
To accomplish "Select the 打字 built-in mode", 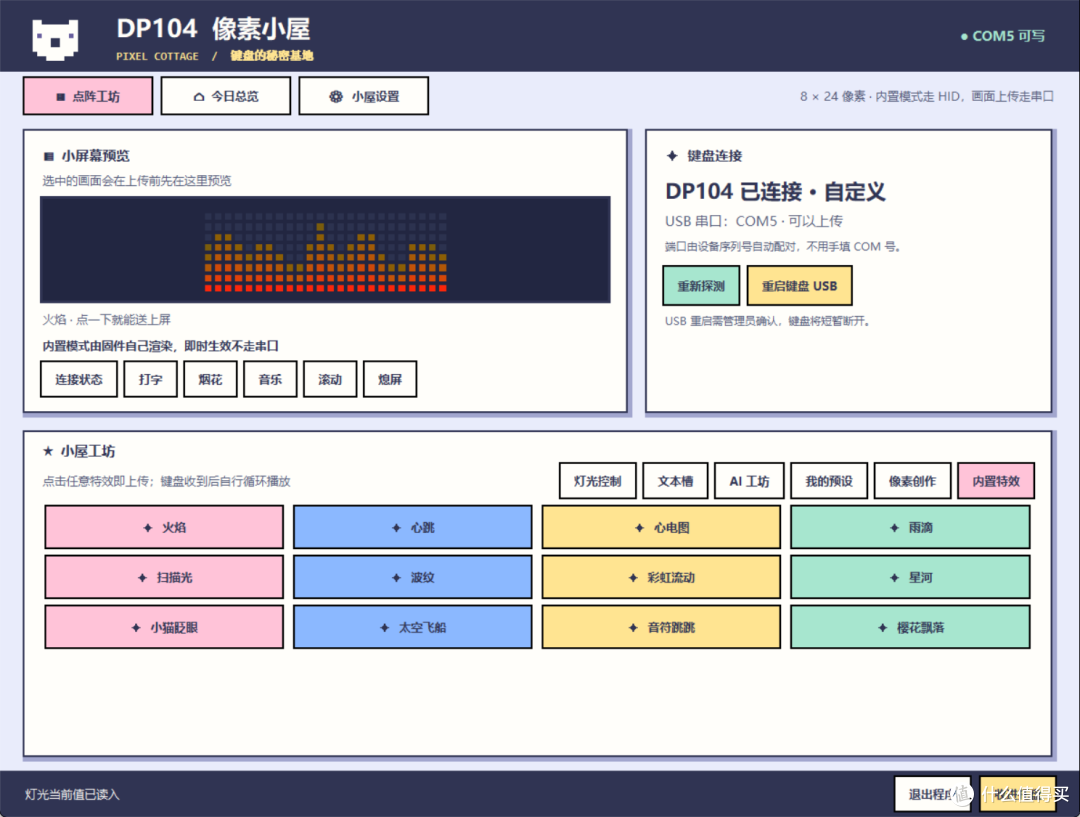I will [x=150, y=380].
